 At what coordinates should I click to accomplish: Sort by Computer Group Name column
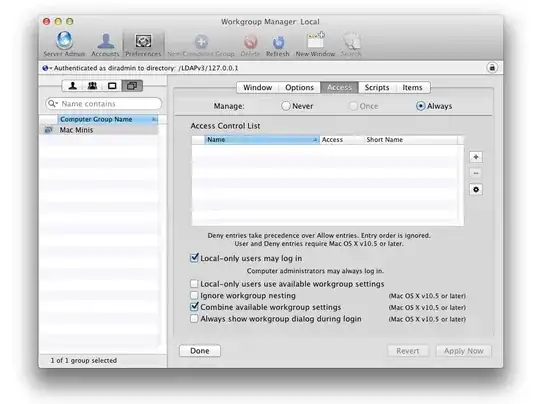pyautogui.click(x=107, y=119)
